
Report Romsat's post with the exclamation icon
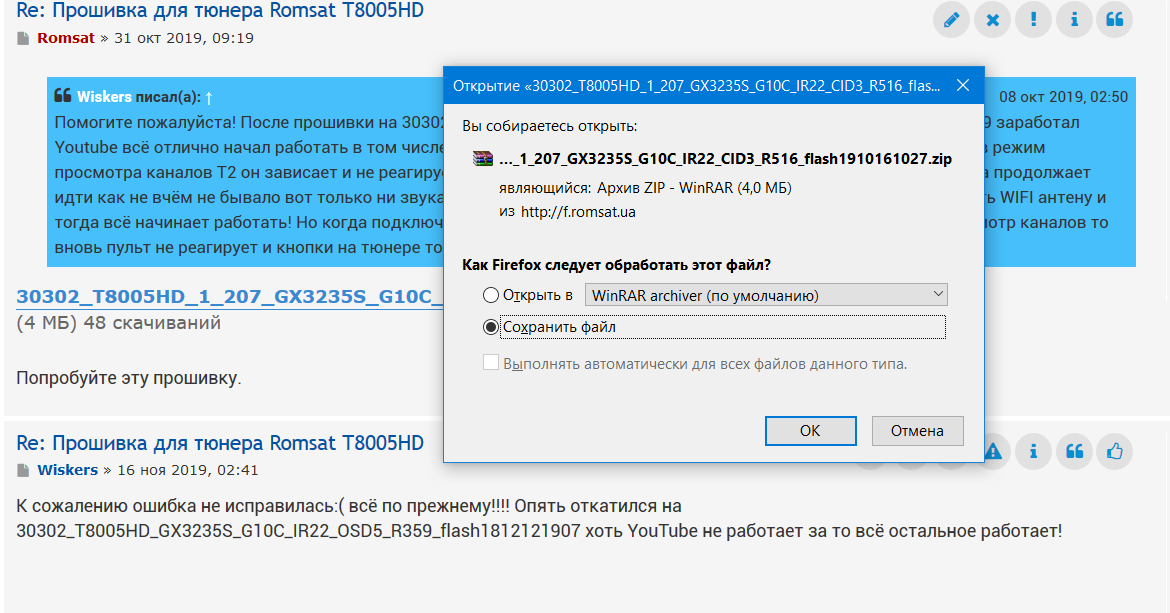tap(1033, 20)
